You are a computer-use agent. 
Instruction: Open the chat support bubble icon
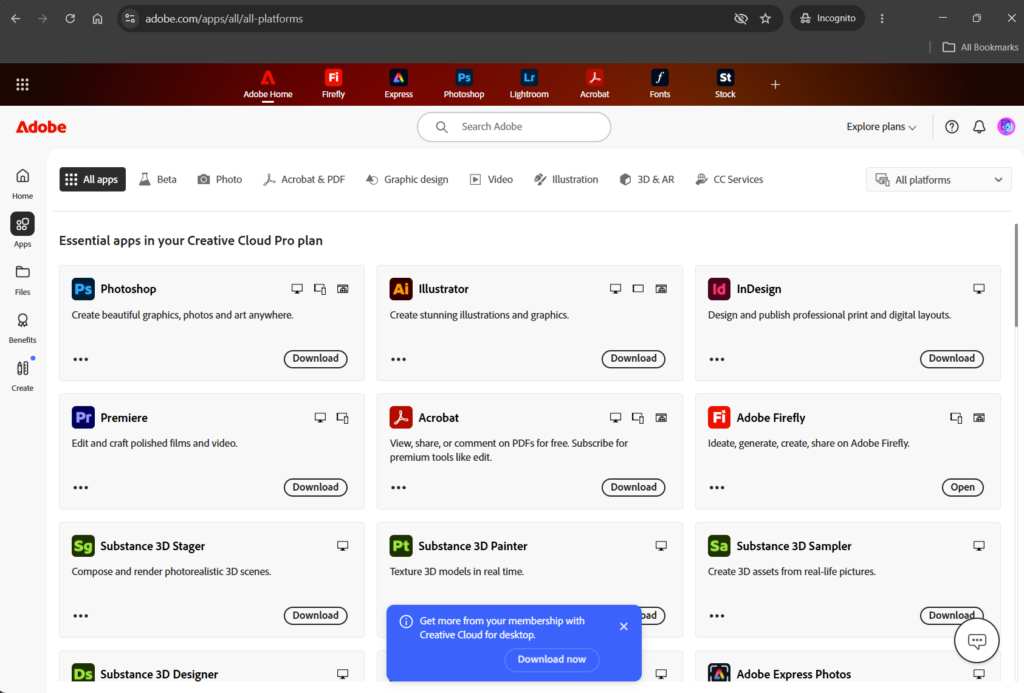pos(976,641)
